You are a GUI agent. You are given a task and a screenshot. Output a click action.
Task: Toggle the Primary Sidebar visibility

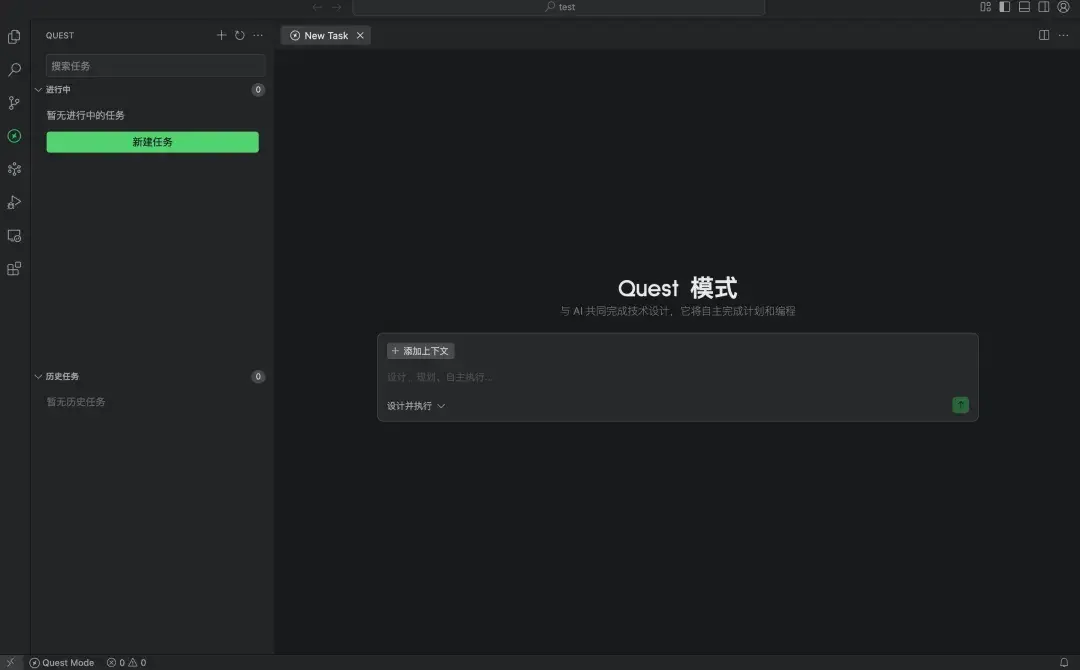[1004, 7]
